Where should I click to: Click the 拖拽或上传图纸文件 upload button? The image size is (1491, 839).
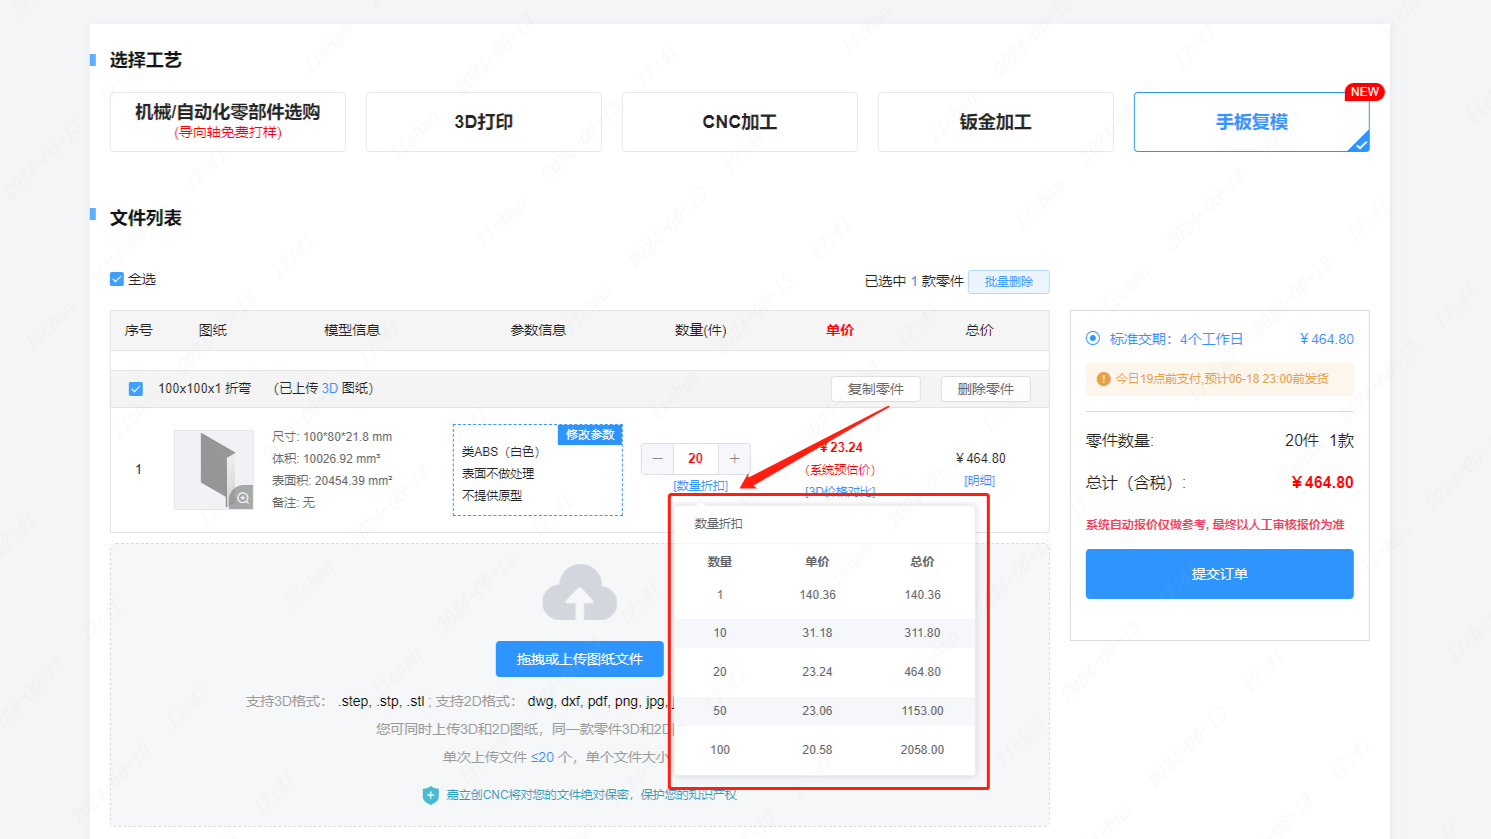(579, 659)
